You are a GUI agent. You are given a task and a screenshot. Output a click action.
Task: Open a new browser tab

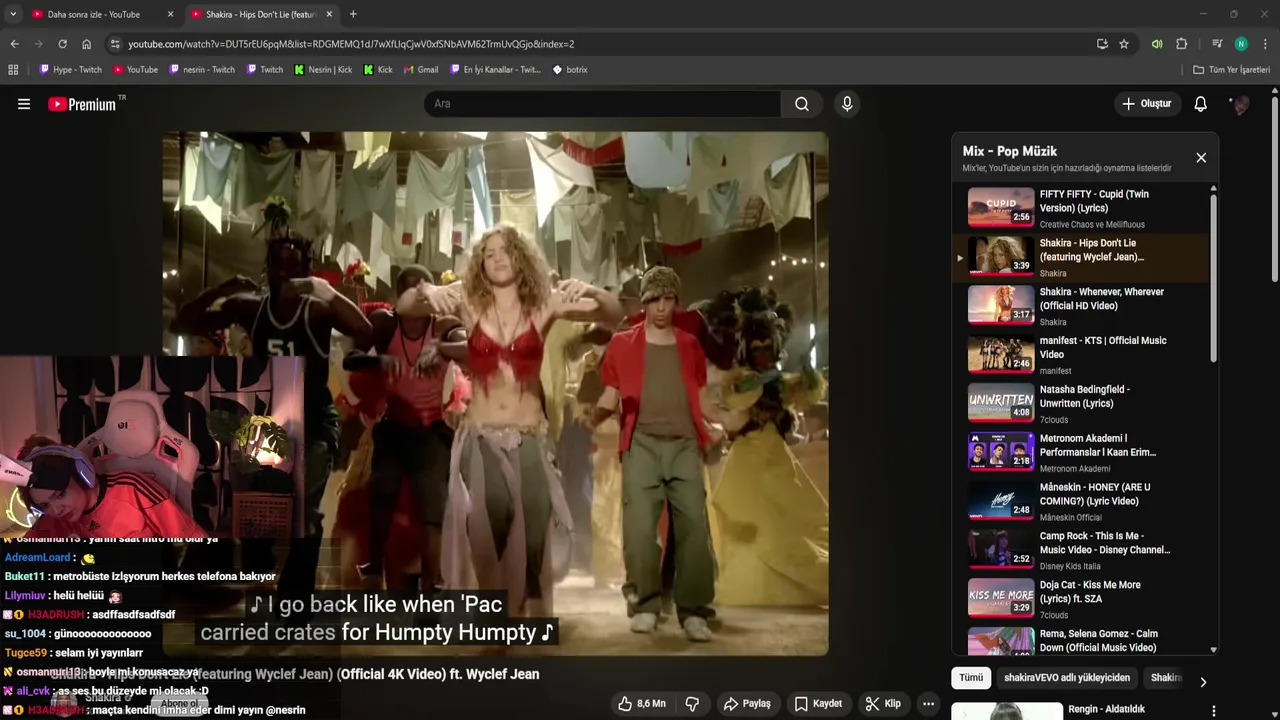pos(353,14)
